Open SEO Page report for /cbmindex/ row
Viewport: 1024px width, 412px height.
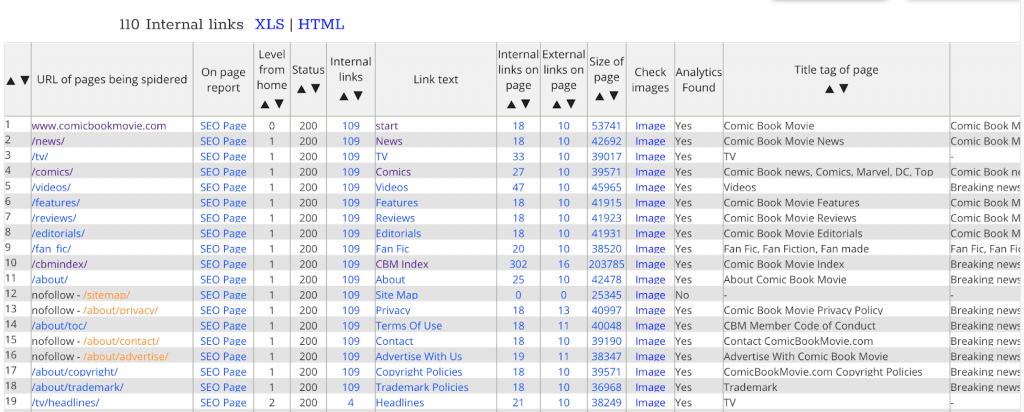(x=223, y=264)
